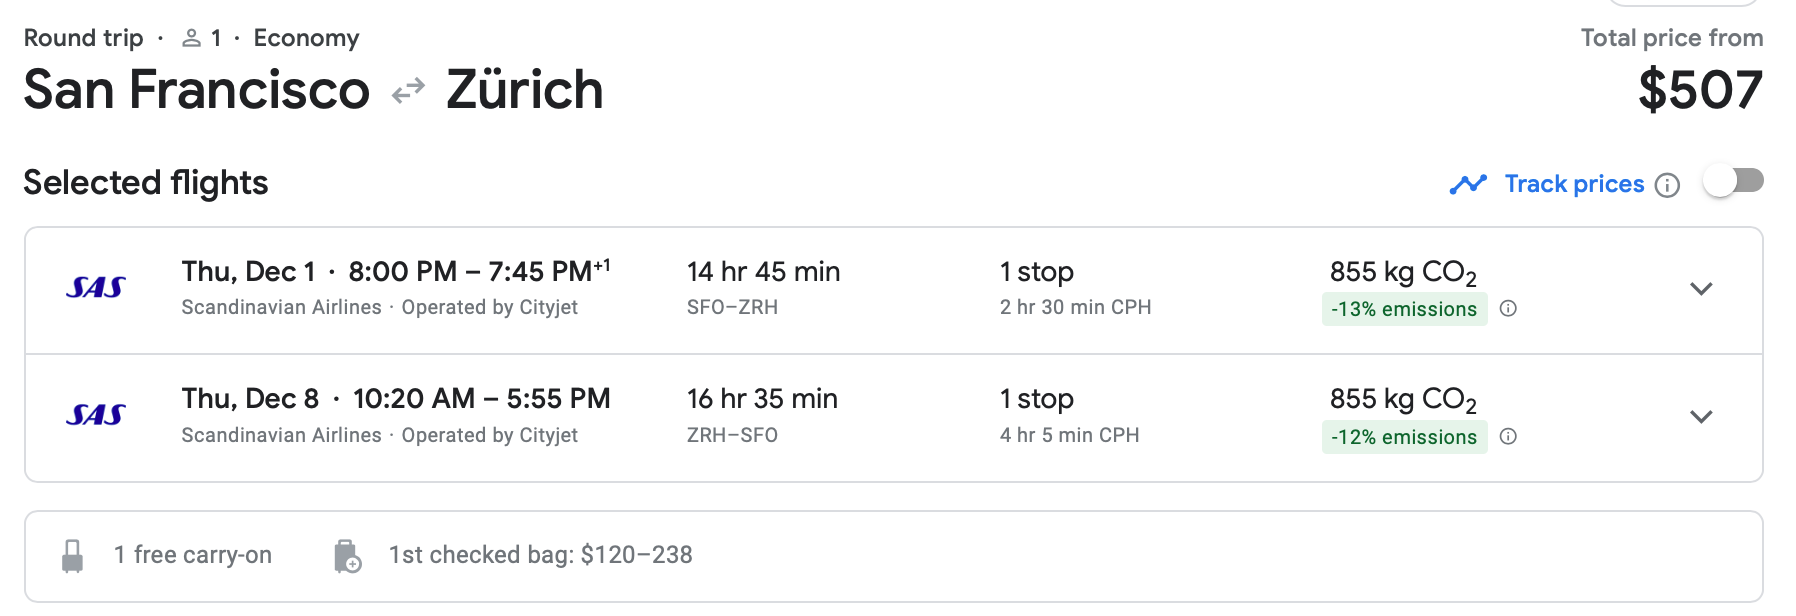Click the passenger count person icon

[191, 39]
